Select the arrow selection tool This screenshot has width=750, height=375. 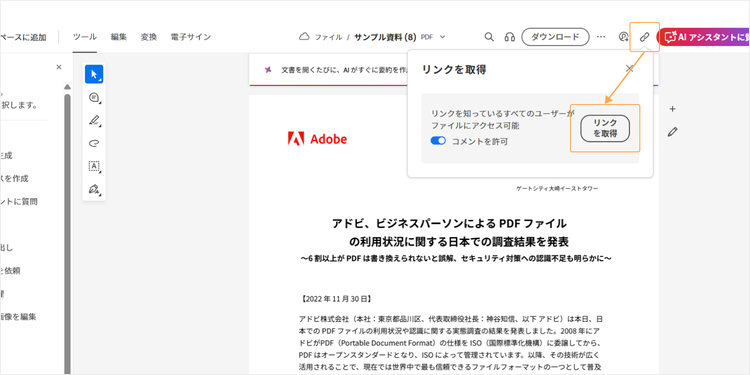click(94, 74)
